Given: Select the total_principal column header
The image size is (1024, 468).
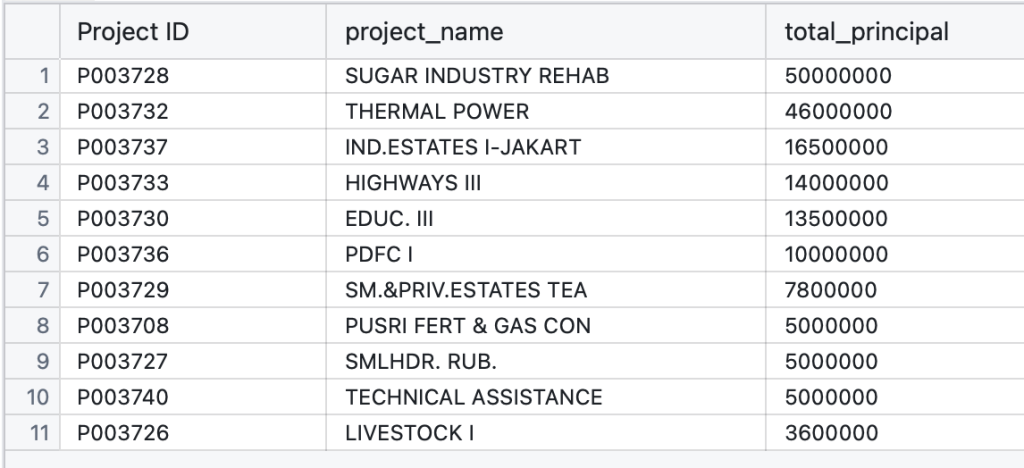Looking at the screenshot, I should click(866, 32).
